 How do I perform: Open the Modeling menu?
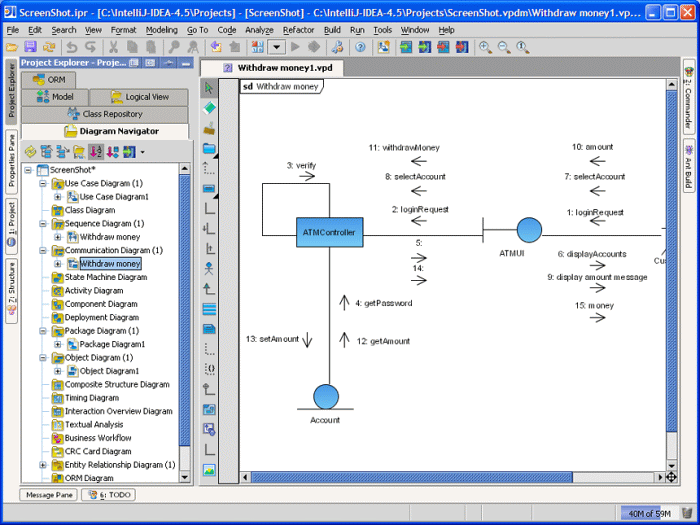coord(162,30)
